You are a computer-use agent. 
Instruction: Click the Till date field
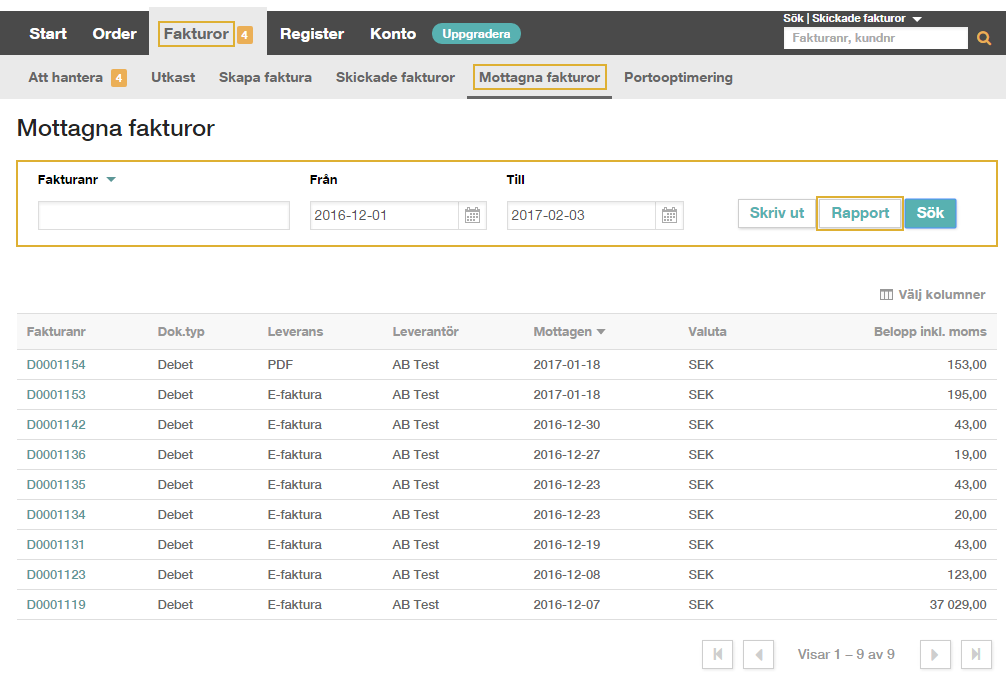coord(581,216)
